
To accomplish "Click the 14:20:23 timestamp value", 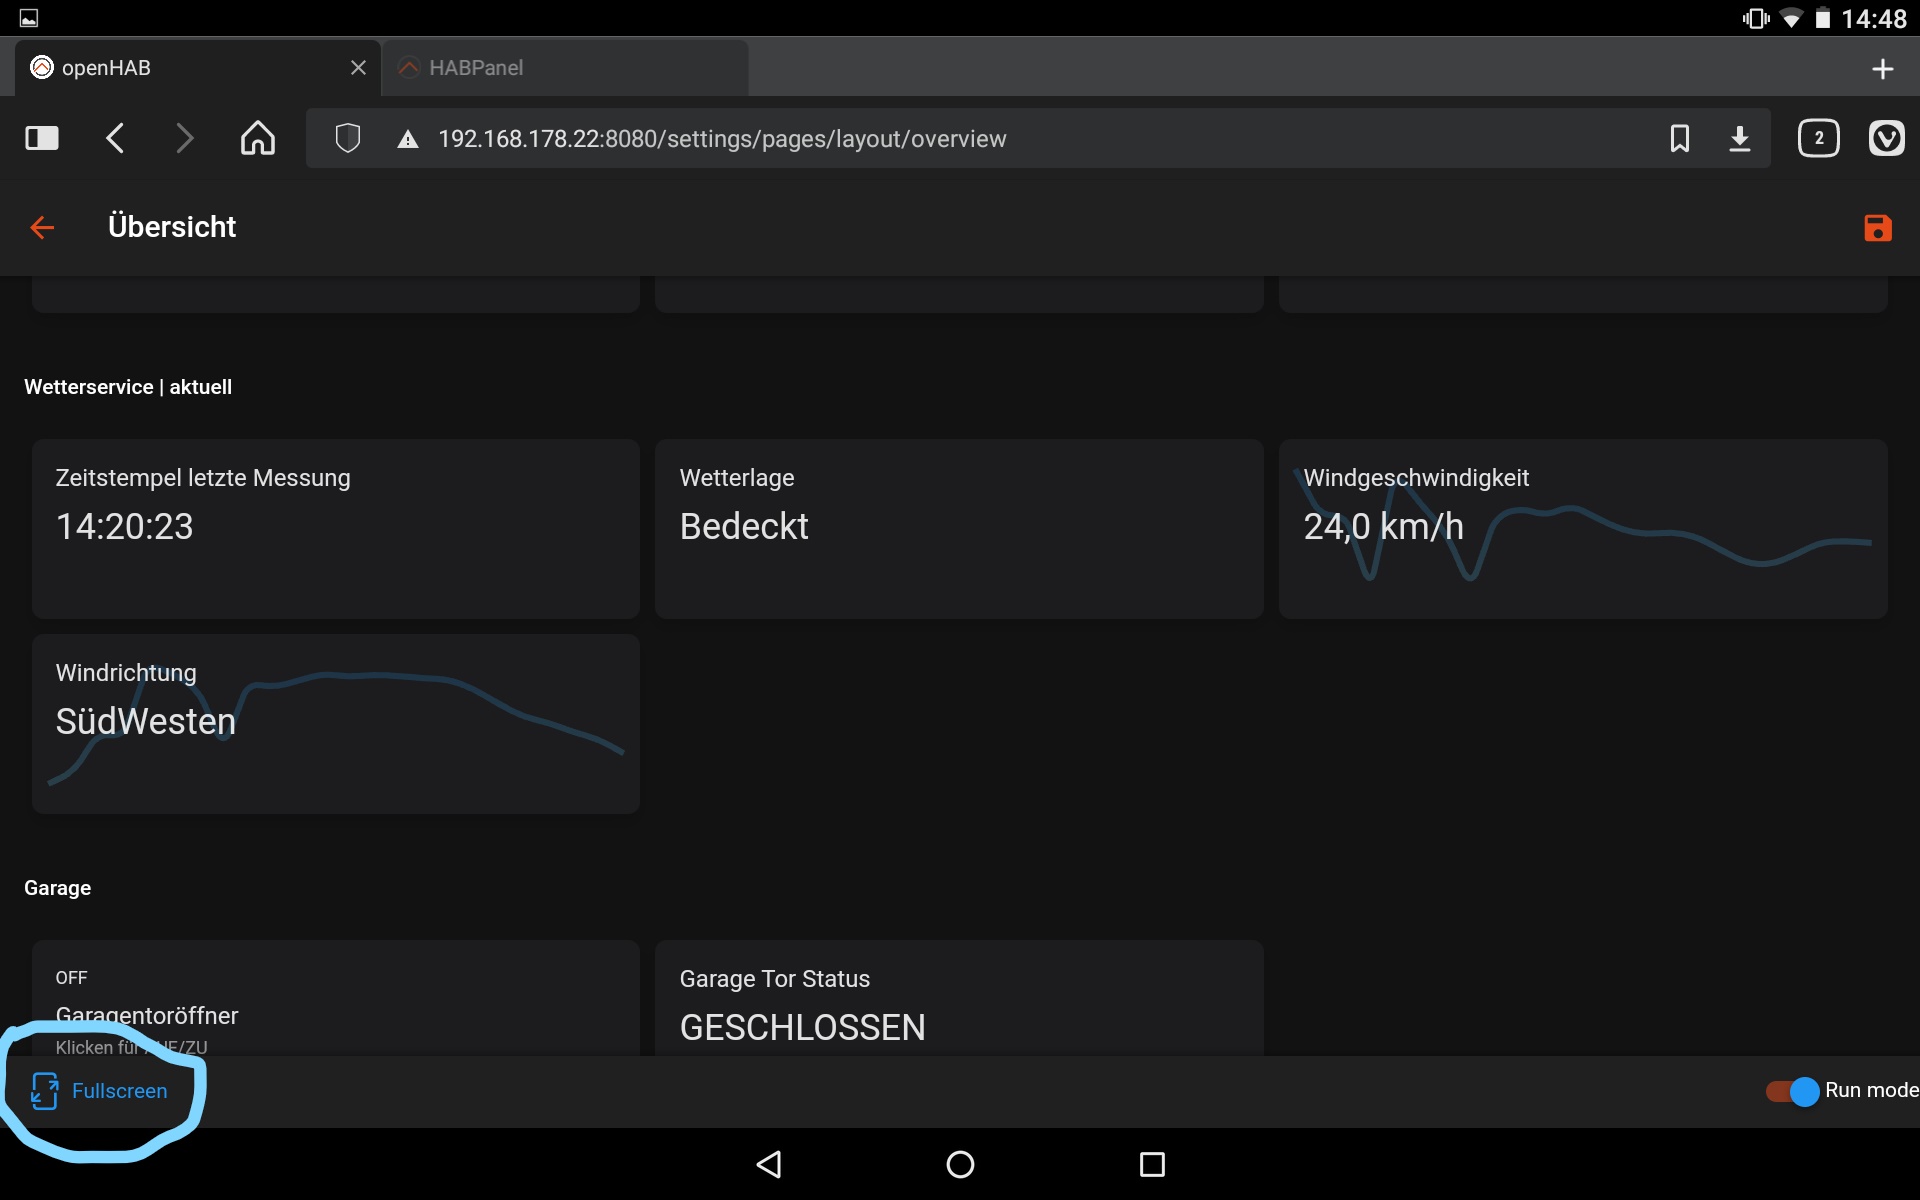I will 124,527.
